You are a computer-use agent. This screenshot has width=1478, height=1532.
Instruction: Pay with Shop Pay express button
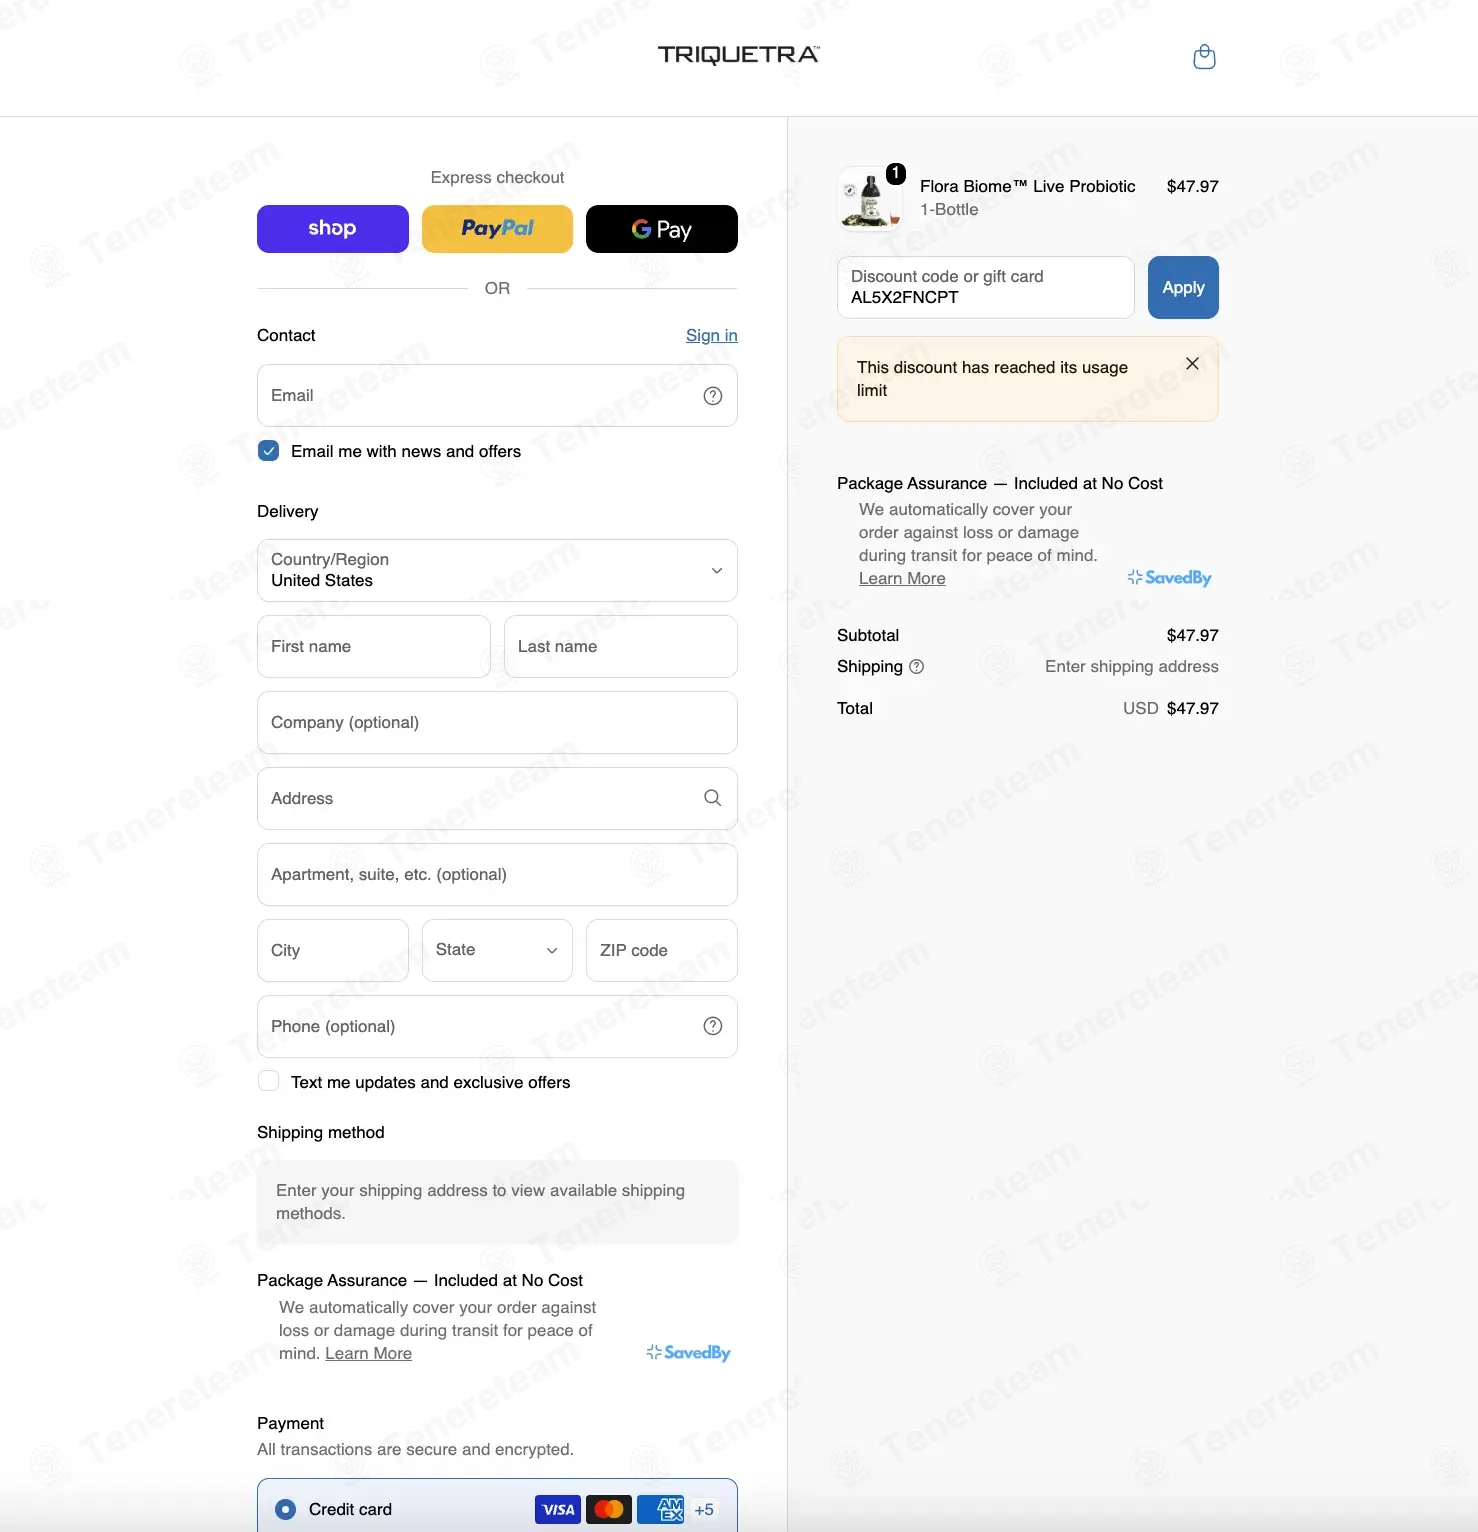click(x=333, y=229)
